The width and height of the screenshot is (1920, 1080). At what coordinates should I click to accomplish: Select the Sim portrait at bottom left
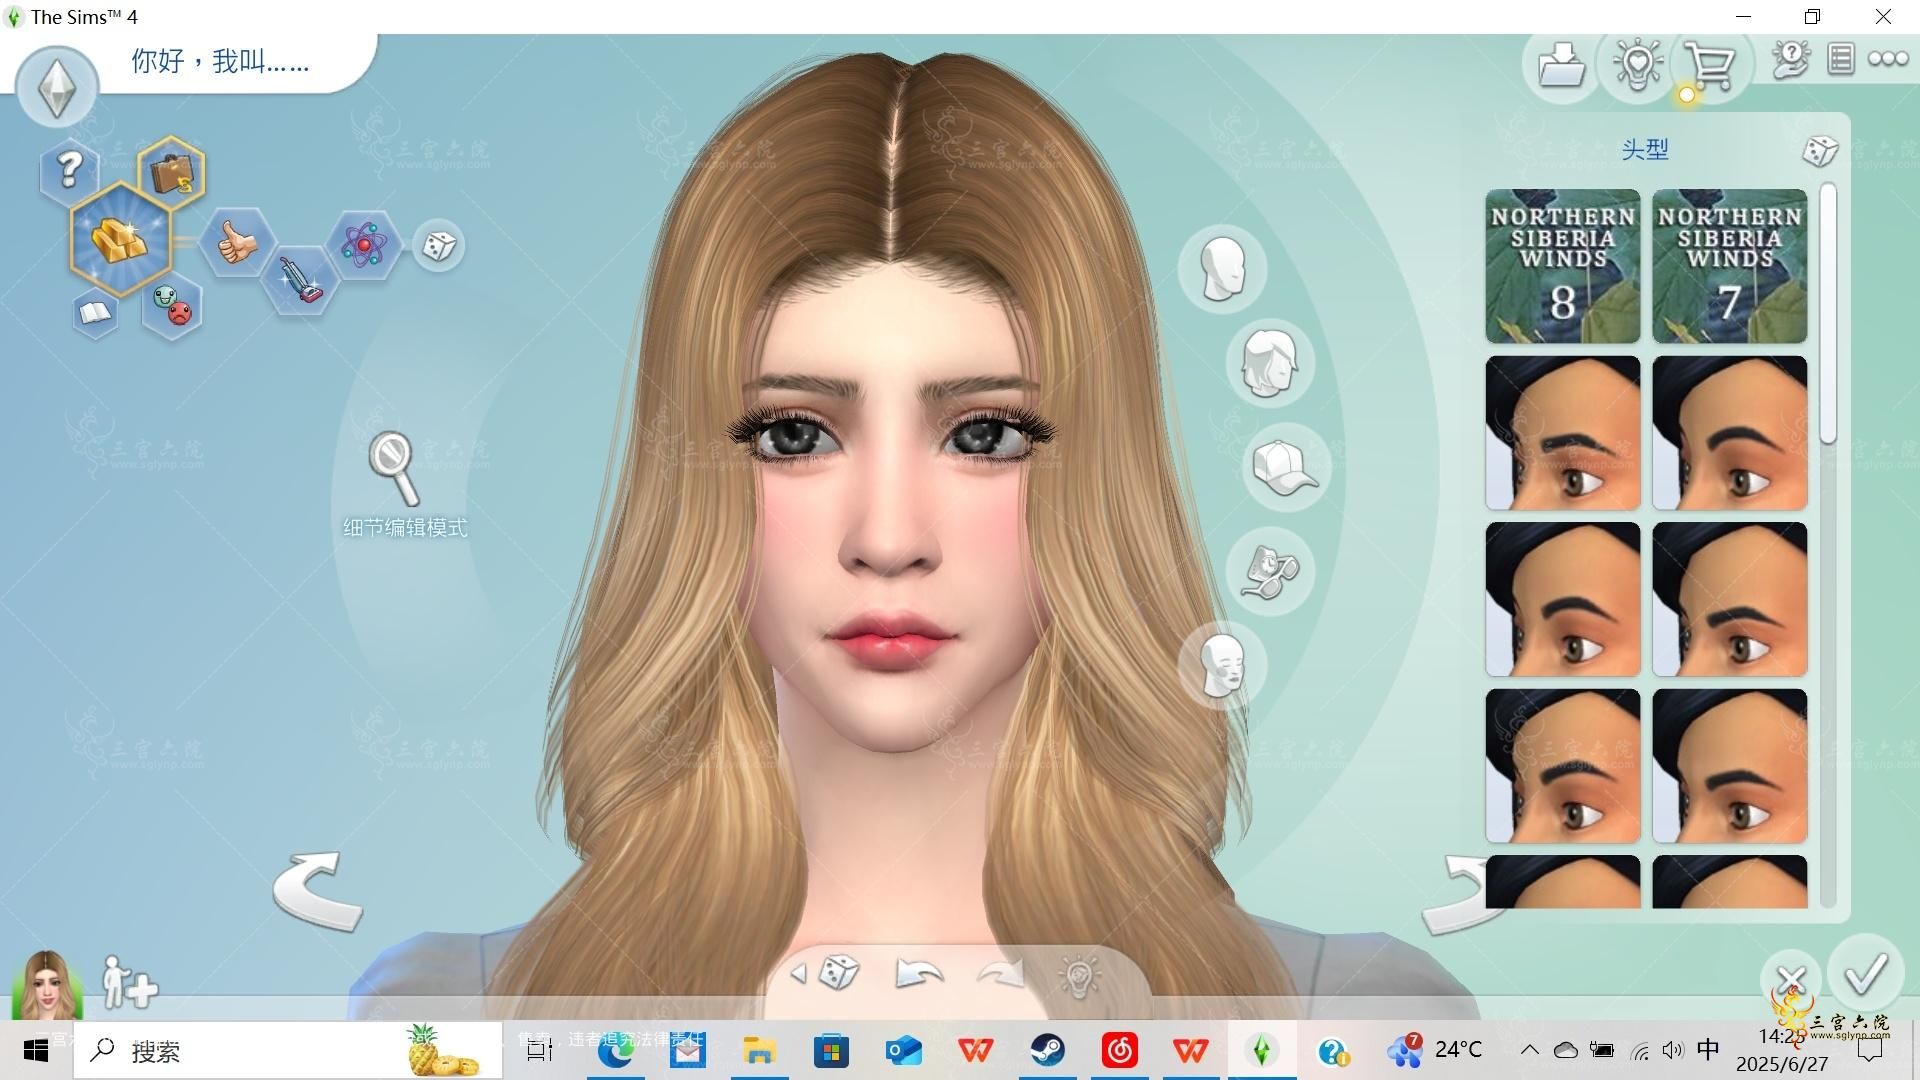(46, 985)
